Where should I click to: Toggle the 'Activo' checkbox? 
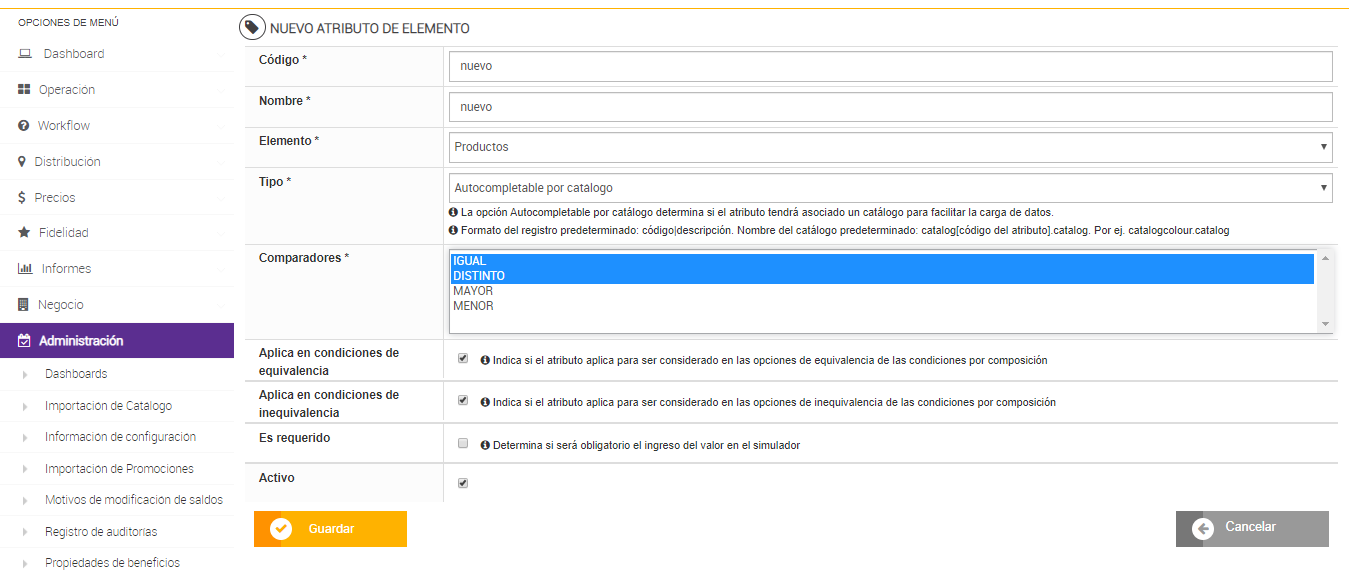(462, 483)
